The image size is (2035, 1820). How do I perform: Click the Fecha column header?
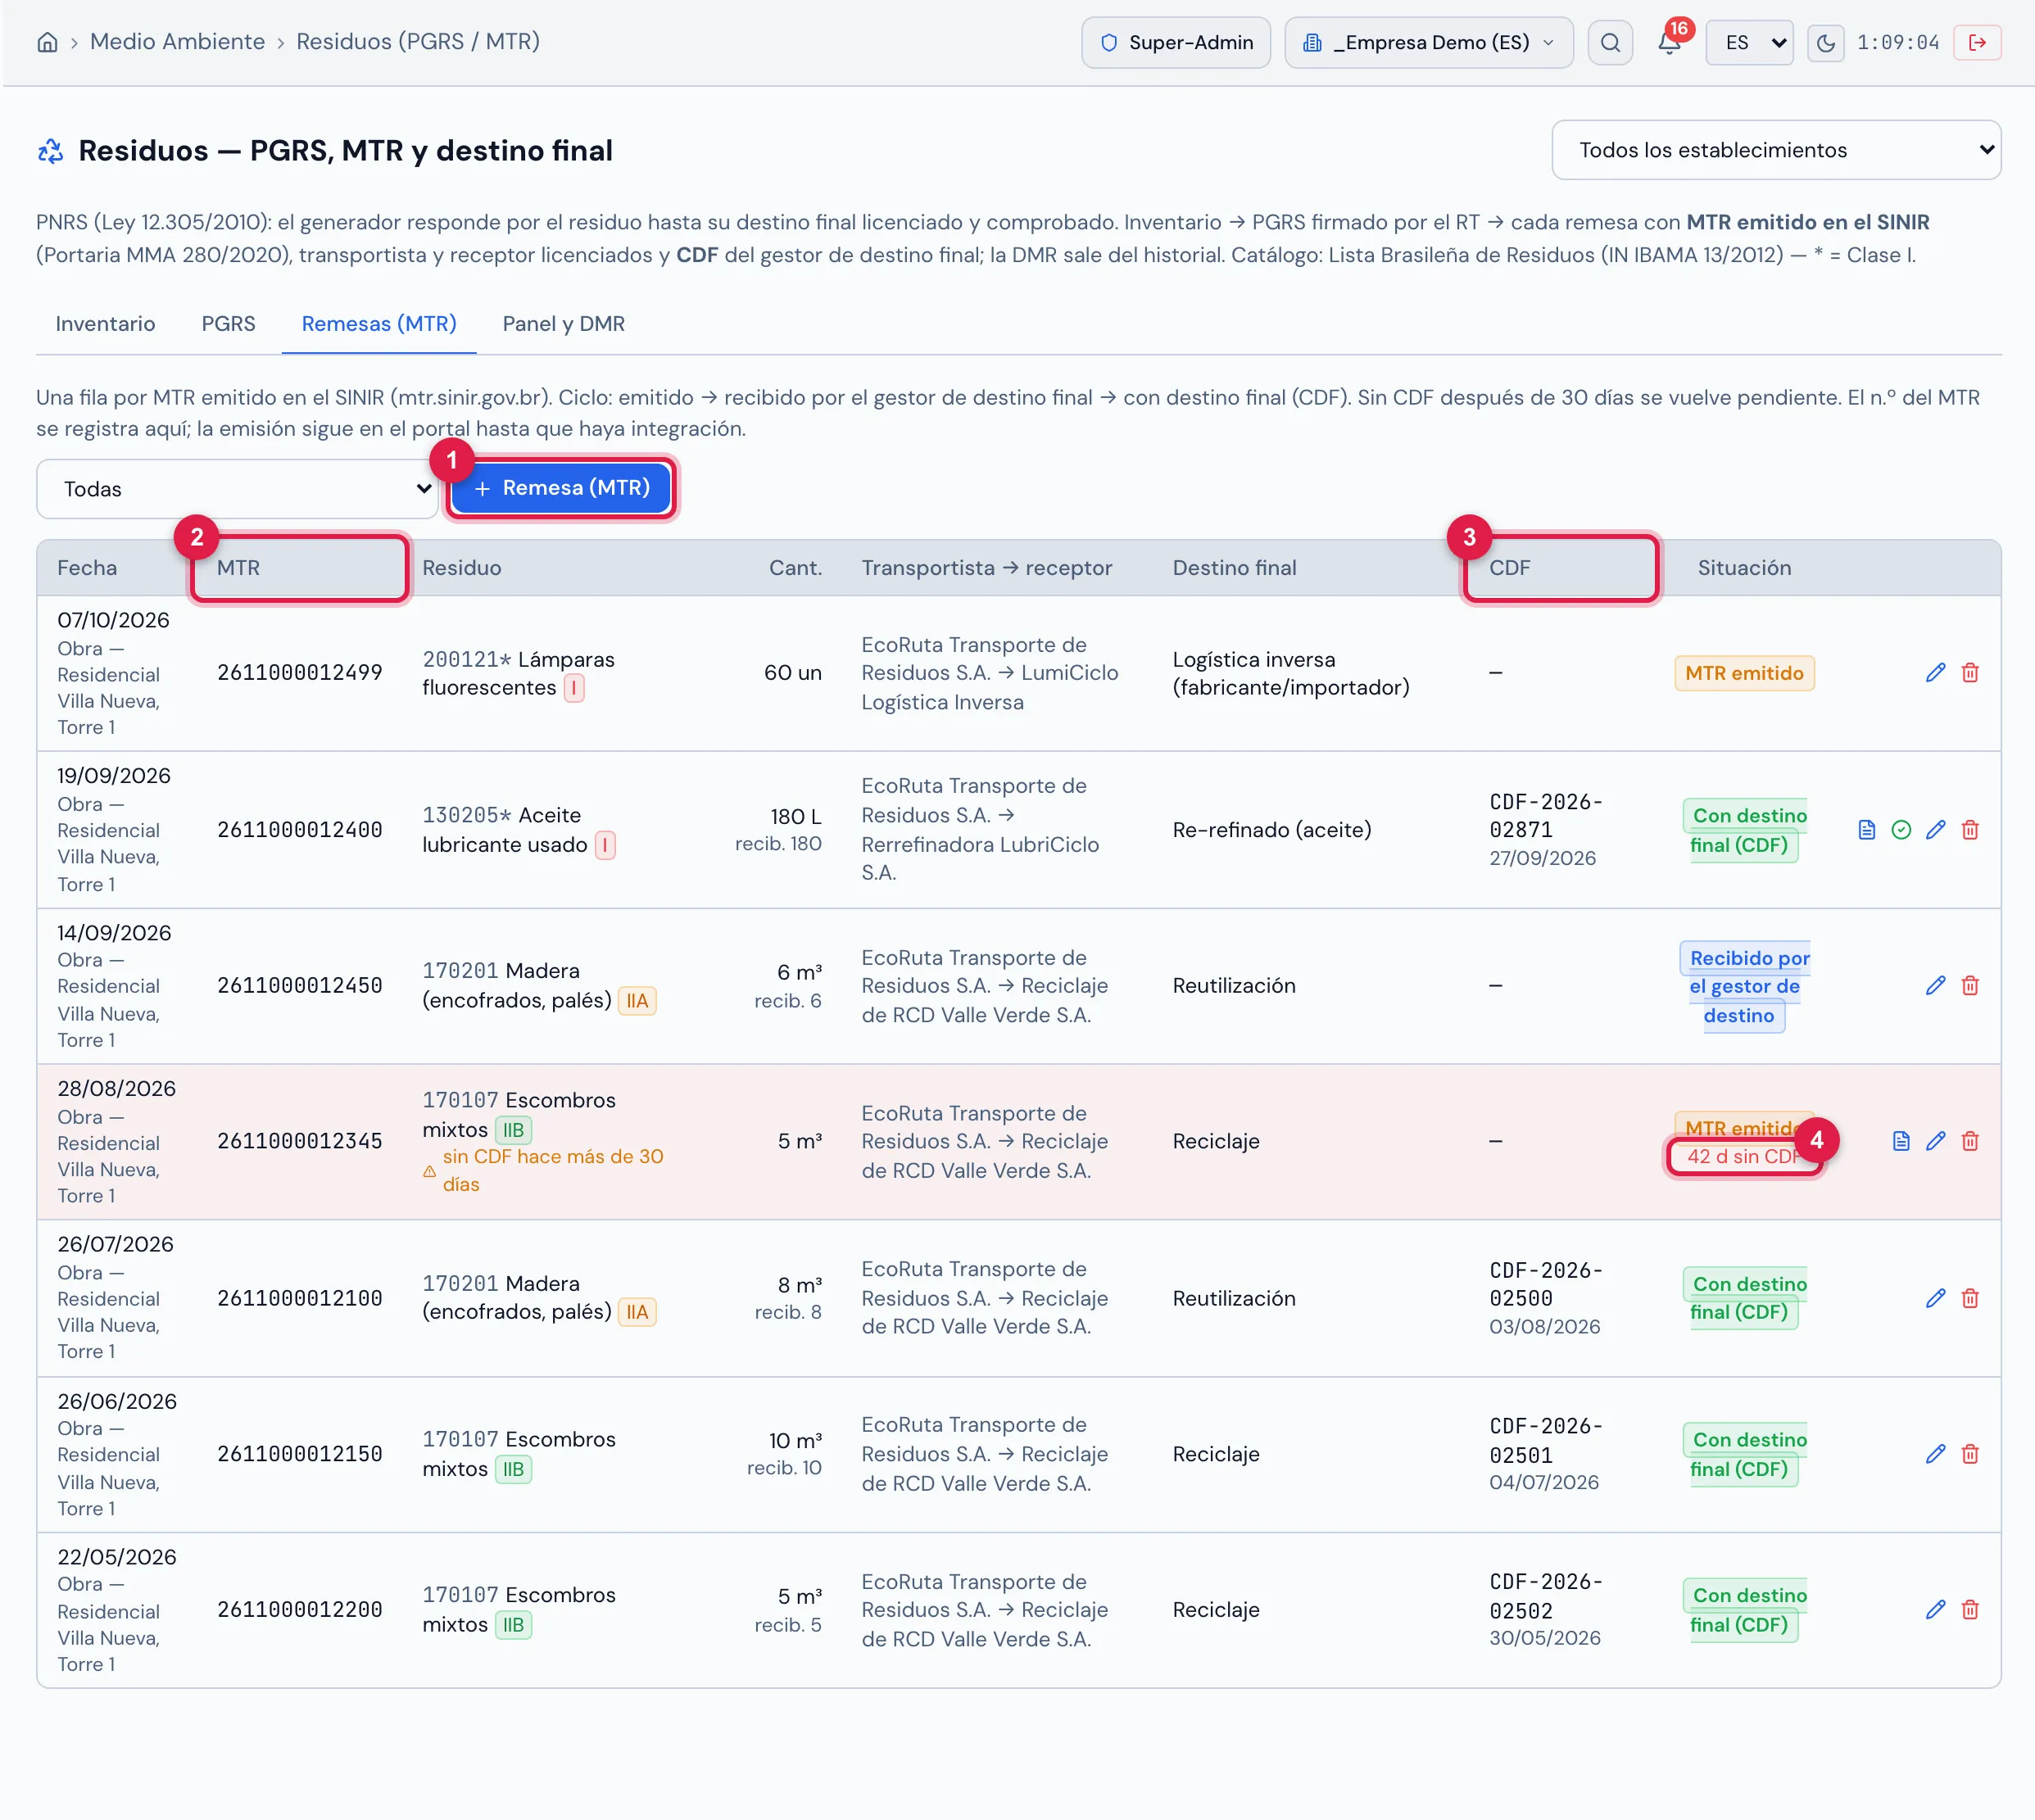coord(87,568)
